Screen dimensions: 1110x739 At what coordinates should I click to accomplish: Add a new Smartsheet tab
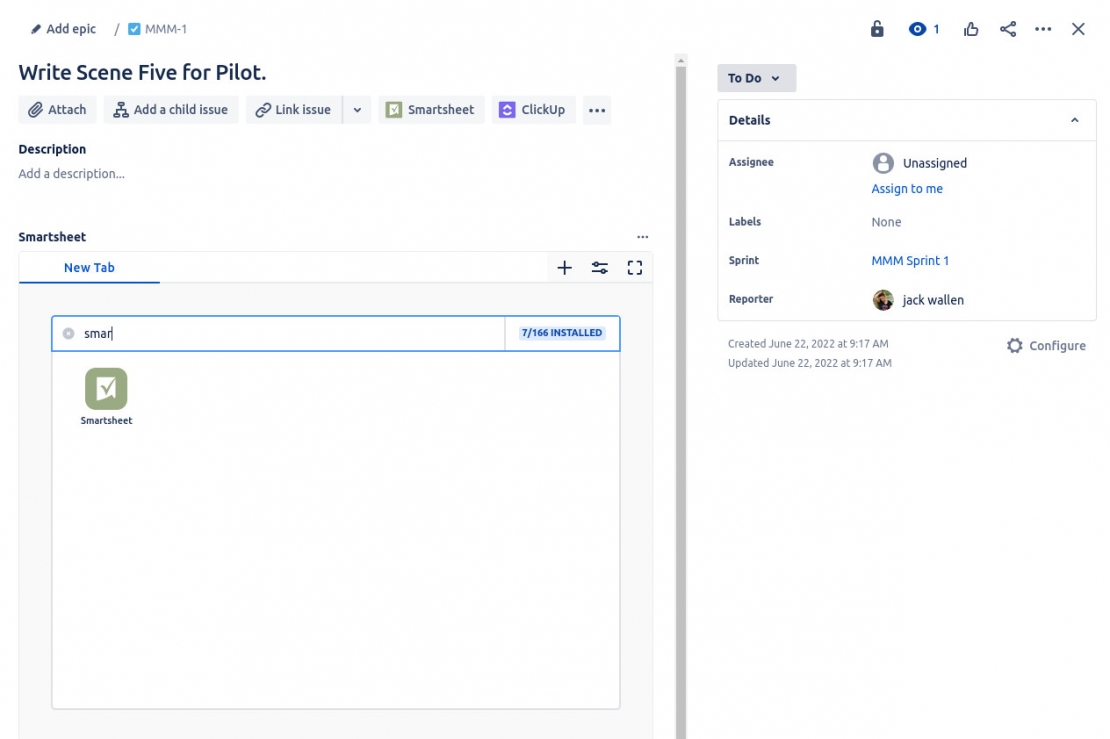tap(565, 267)
